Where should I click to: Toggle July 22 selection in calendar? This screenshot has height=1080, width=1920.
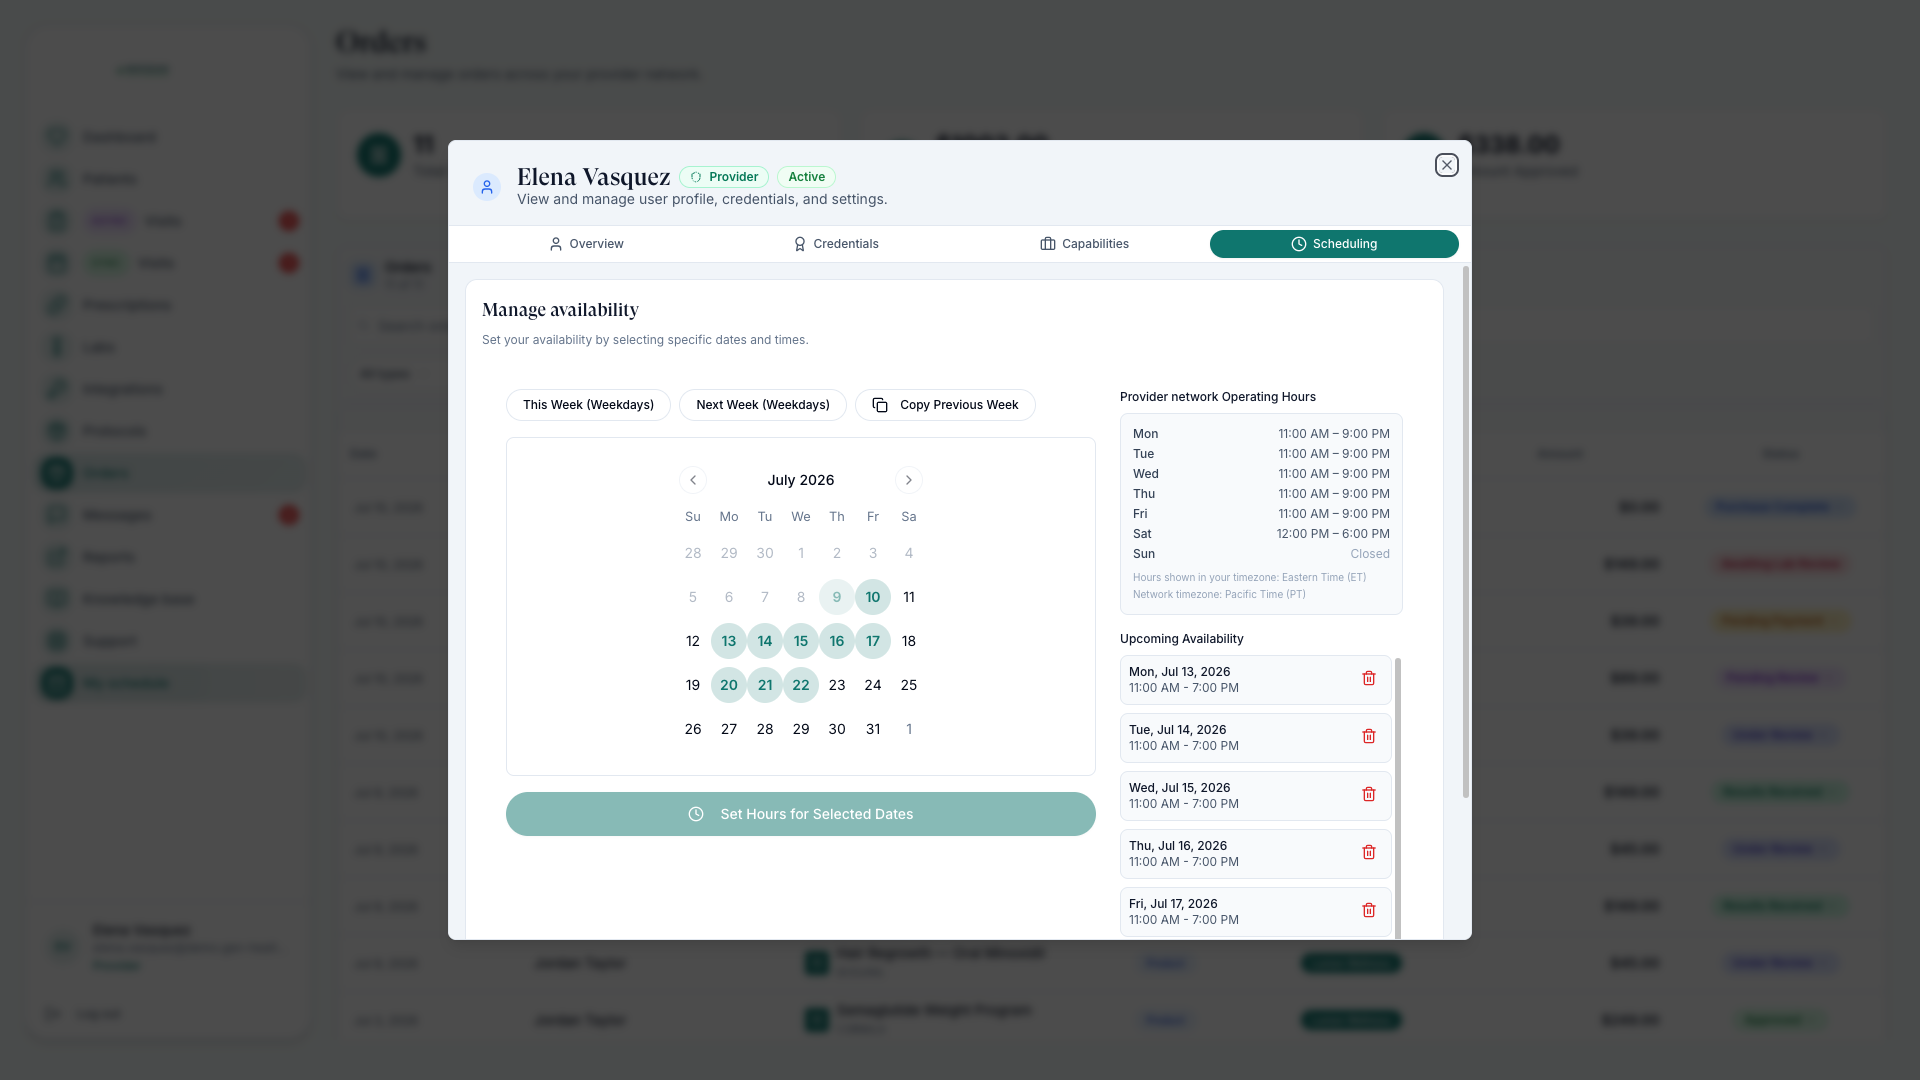[x=801, y=685]
